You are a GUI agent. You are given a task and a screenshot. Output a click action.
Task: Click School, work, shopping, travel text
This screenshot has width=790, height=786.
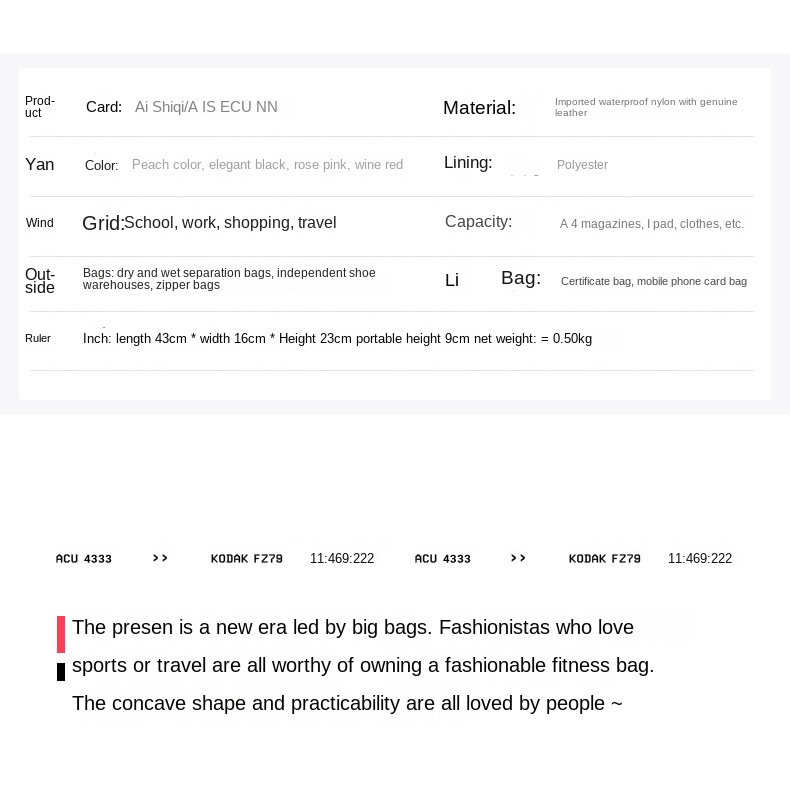coord(230,222)
